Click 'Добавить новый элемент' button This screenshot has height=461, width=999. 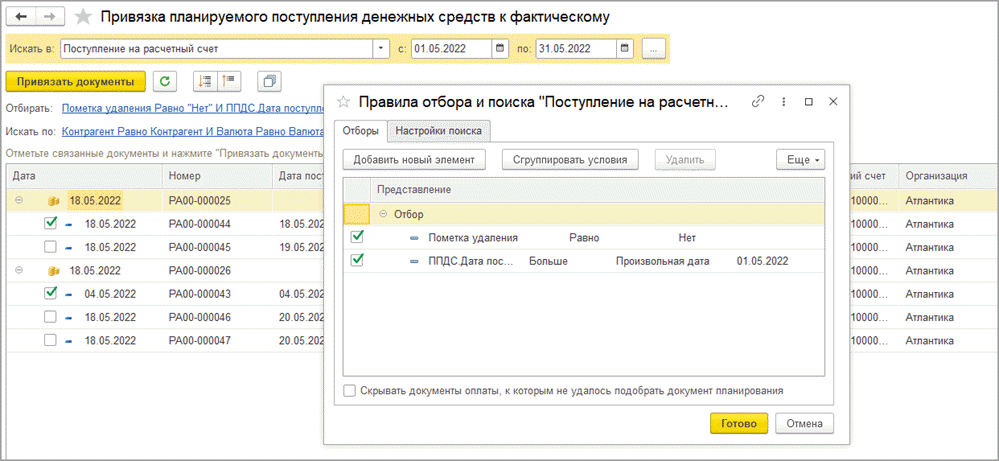(x=414, y=159)
